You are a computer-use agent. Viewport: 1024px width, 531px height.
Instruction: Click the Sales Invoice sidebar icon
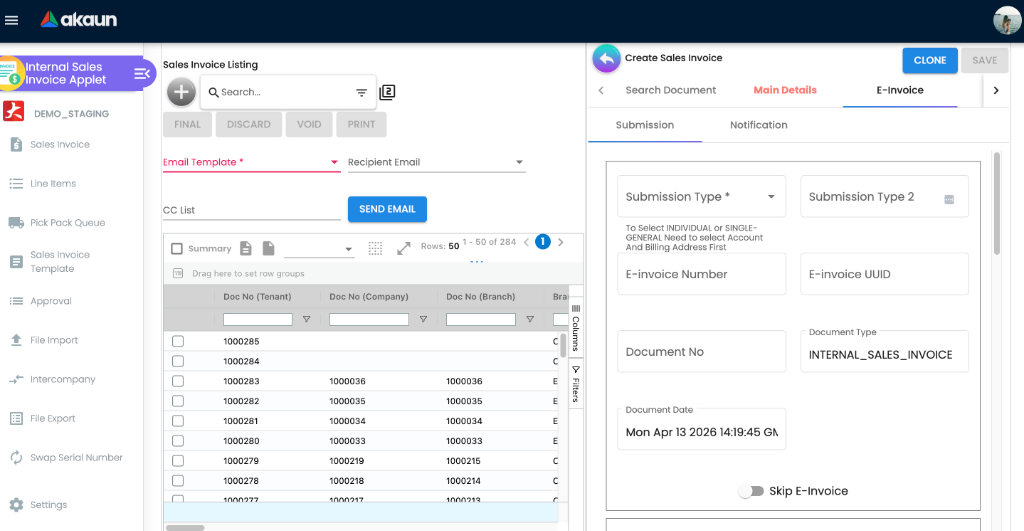point(16,144)
